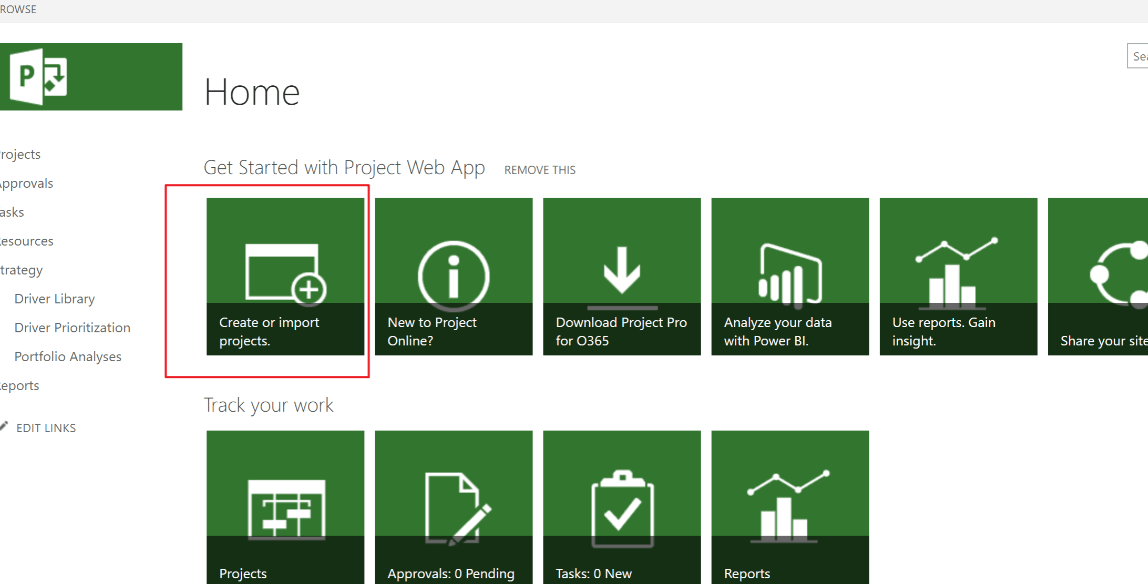Go to Tasks in the left navigation

coord(12,212)
